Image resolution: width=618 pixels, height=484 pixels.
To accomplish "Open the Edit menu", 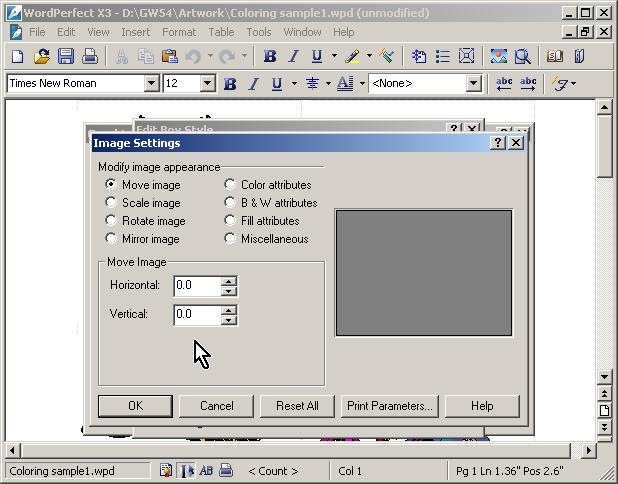I will point(66,32).
